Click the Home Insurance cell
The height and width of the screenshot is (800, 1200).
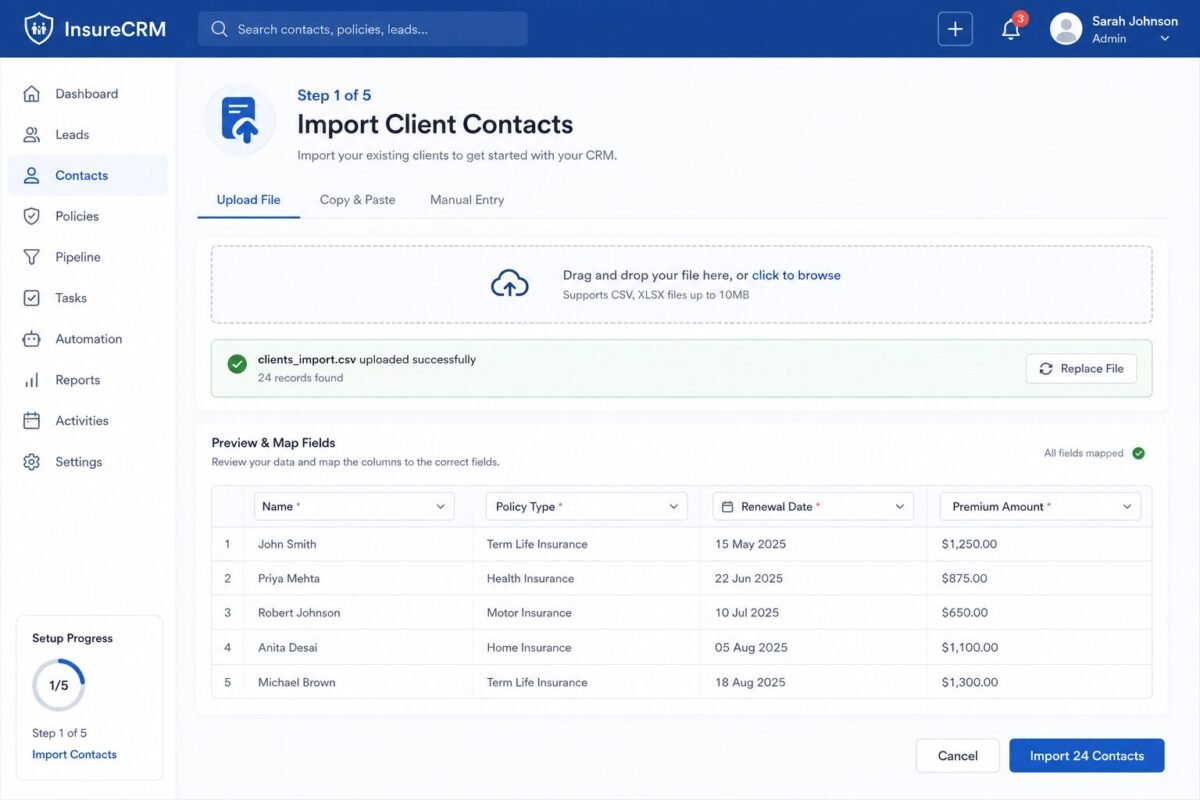click(529, 648)
